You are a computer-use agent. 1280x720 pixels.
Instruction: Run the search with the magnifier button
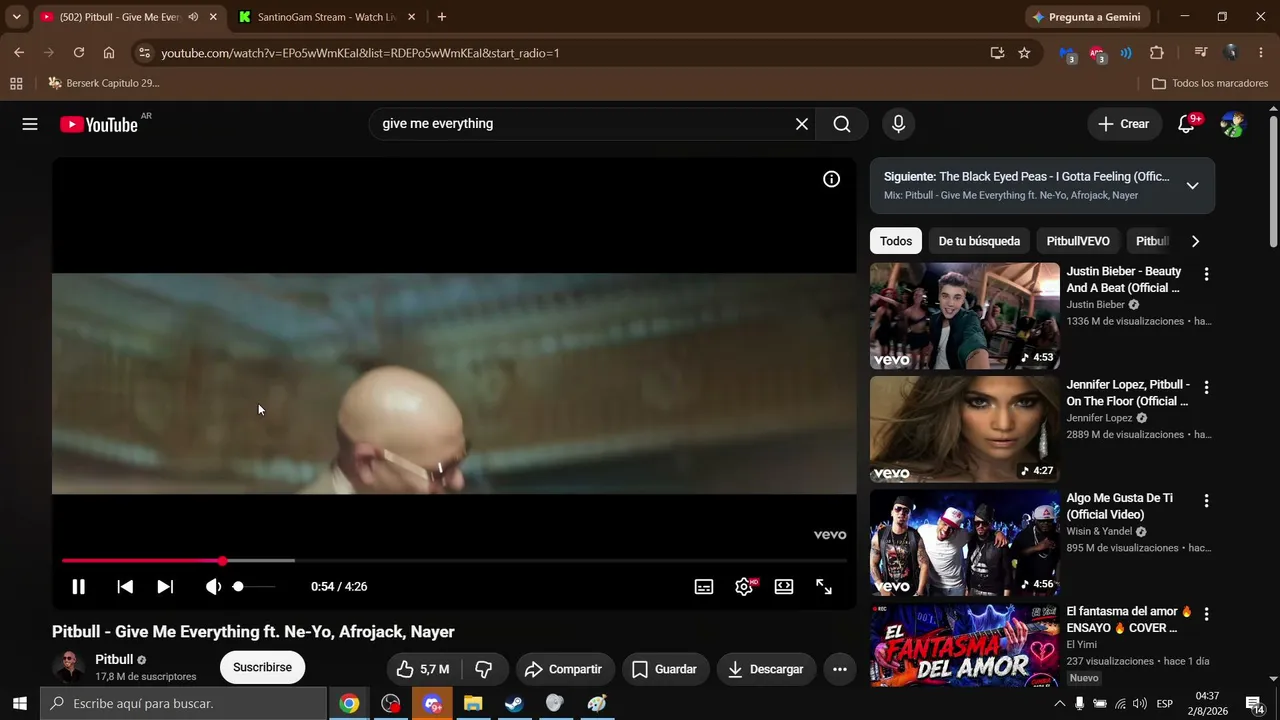pos(842,124)
